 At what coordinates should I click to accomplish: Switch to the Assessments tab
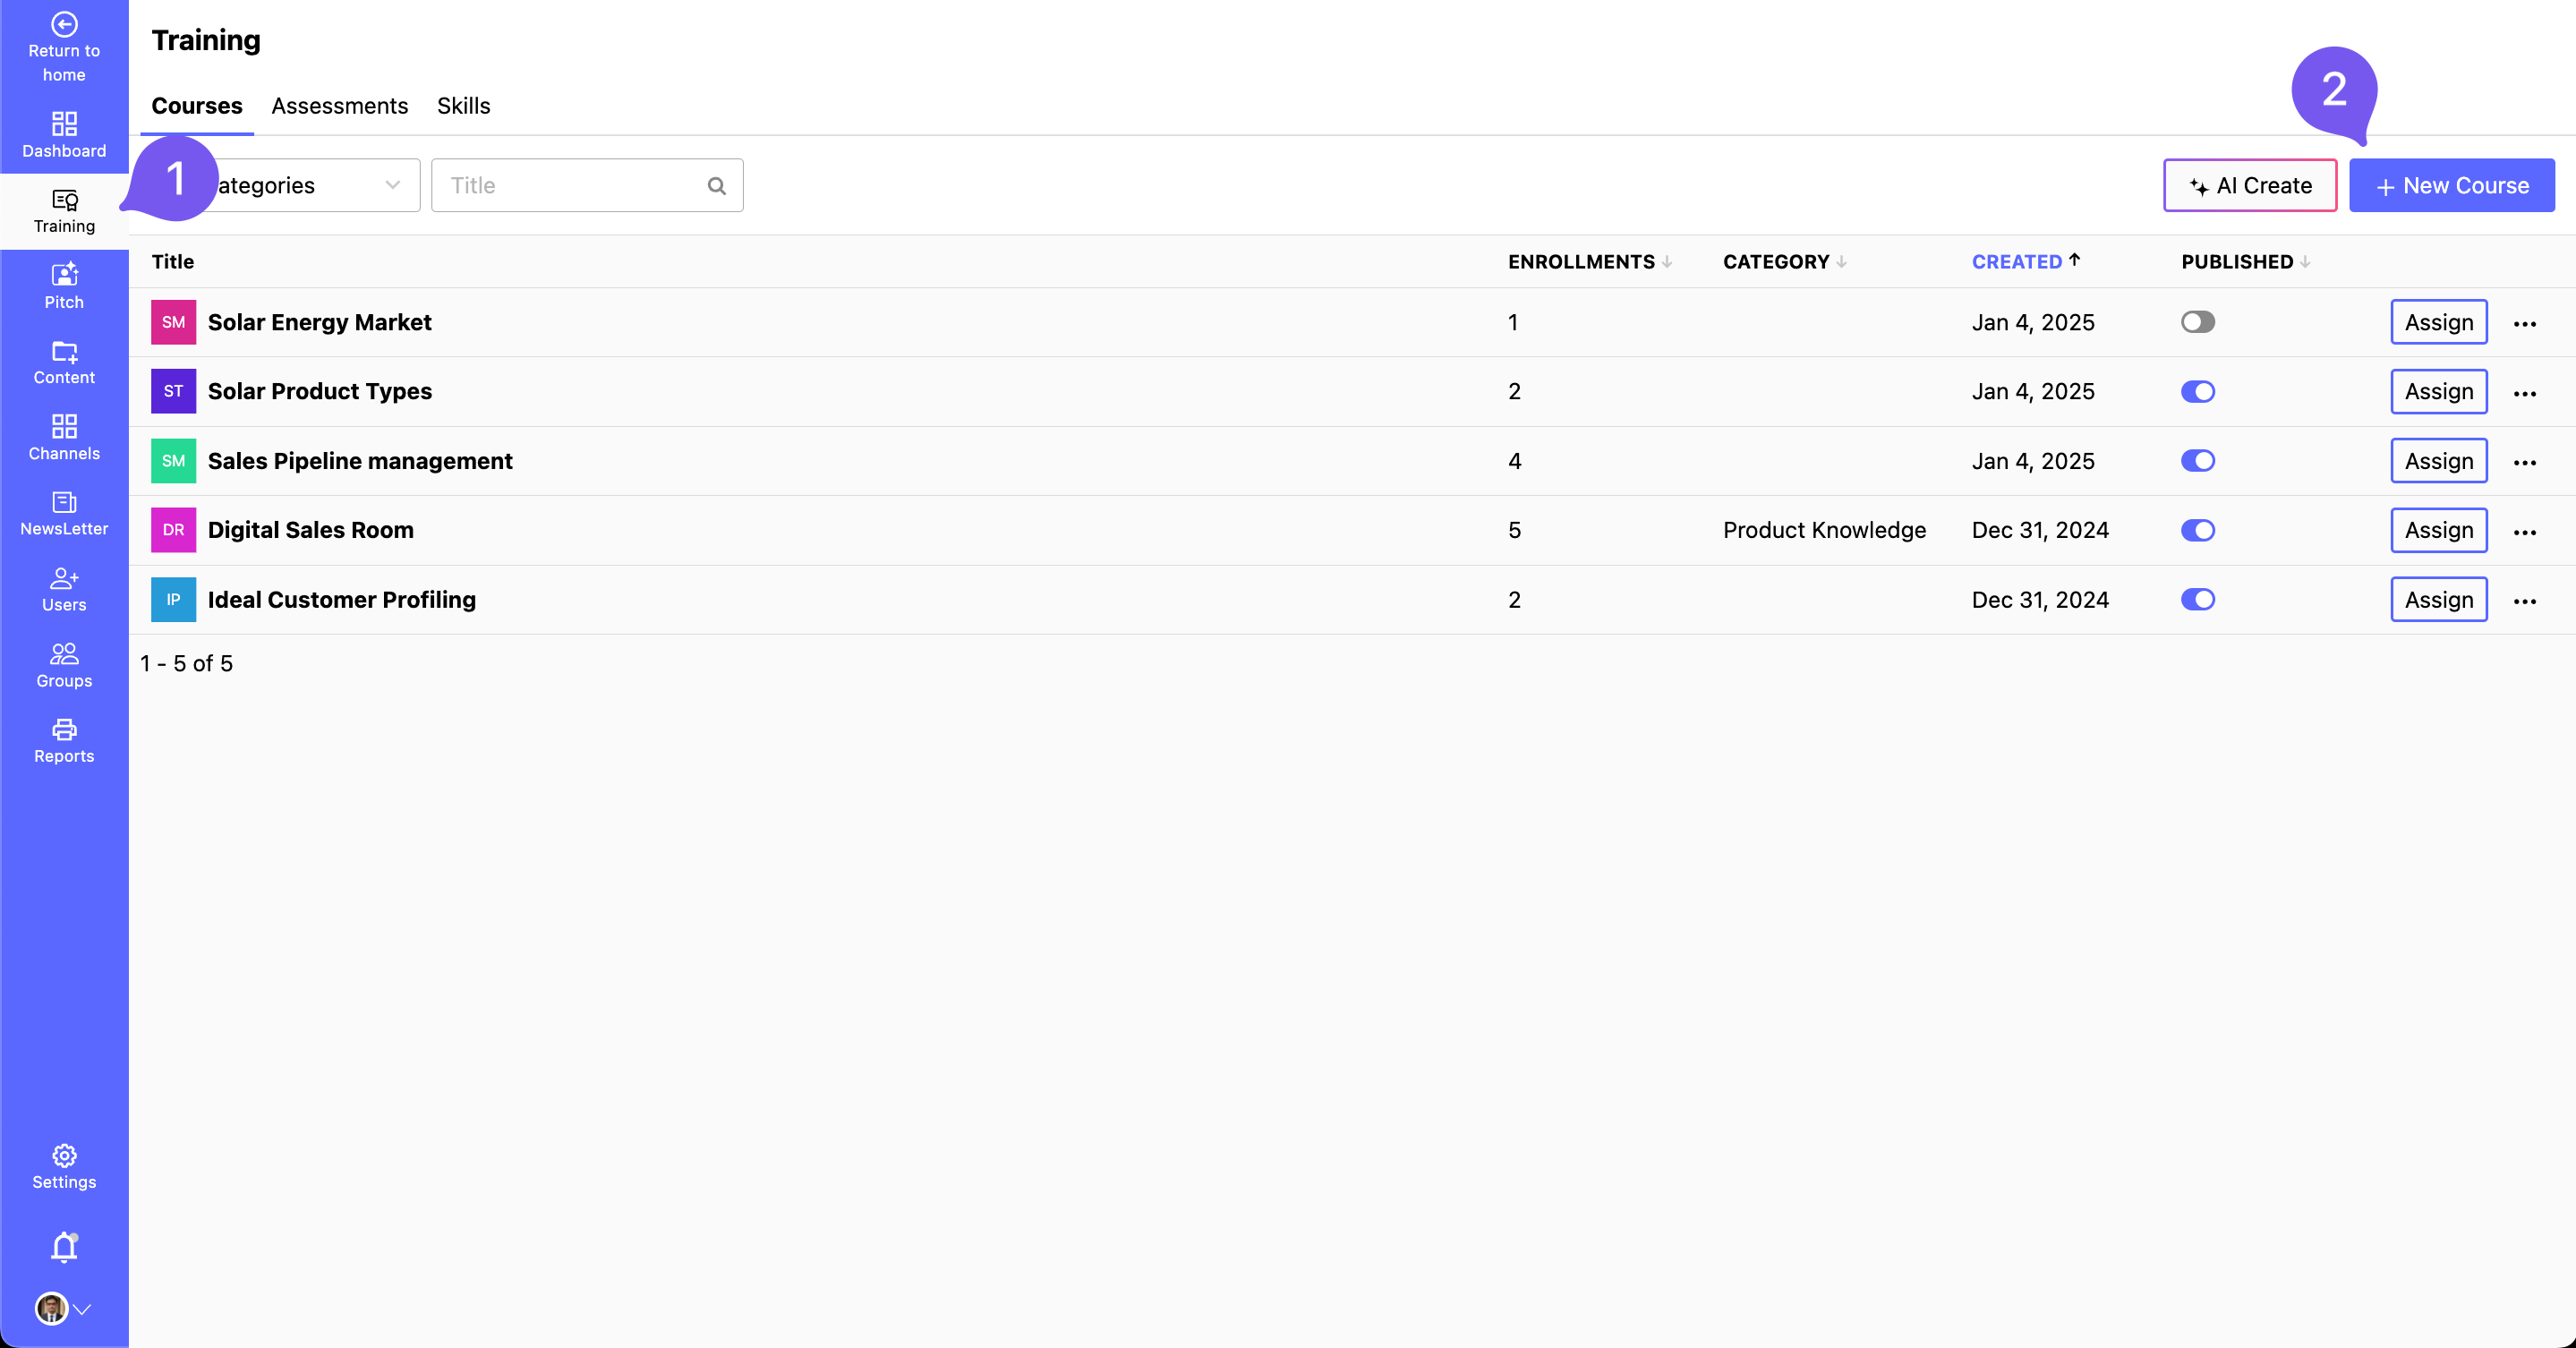coord(339,106)
